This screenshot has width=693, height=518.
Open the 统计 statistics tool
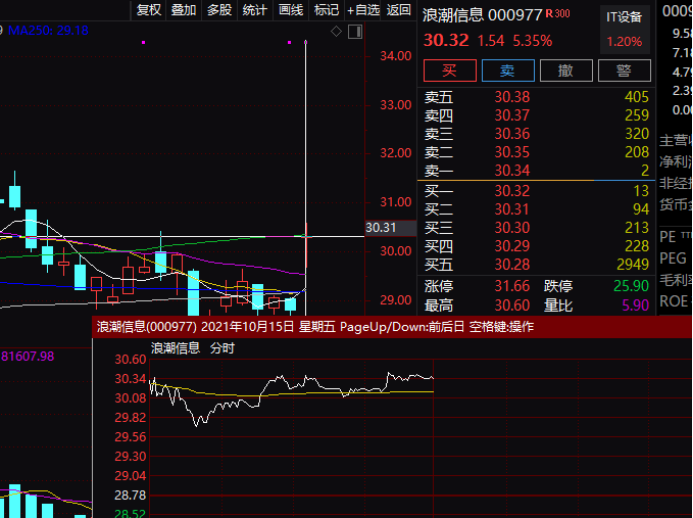pyautogui.click(x=255, y=10)
